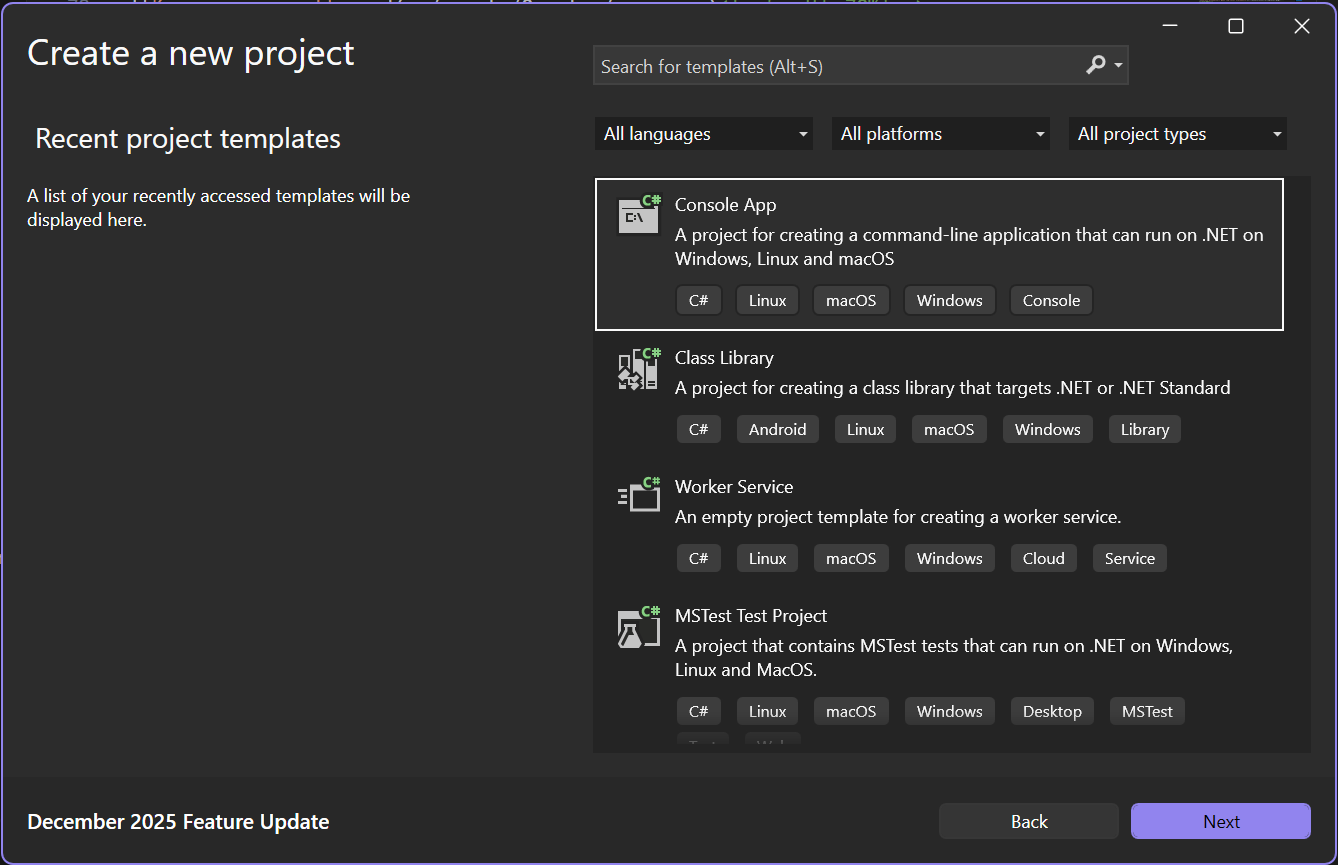Click the C# tag under MSTest Test Project
Image resolution: width=1338 pixels, height=865 pixels.
point(699,711)
